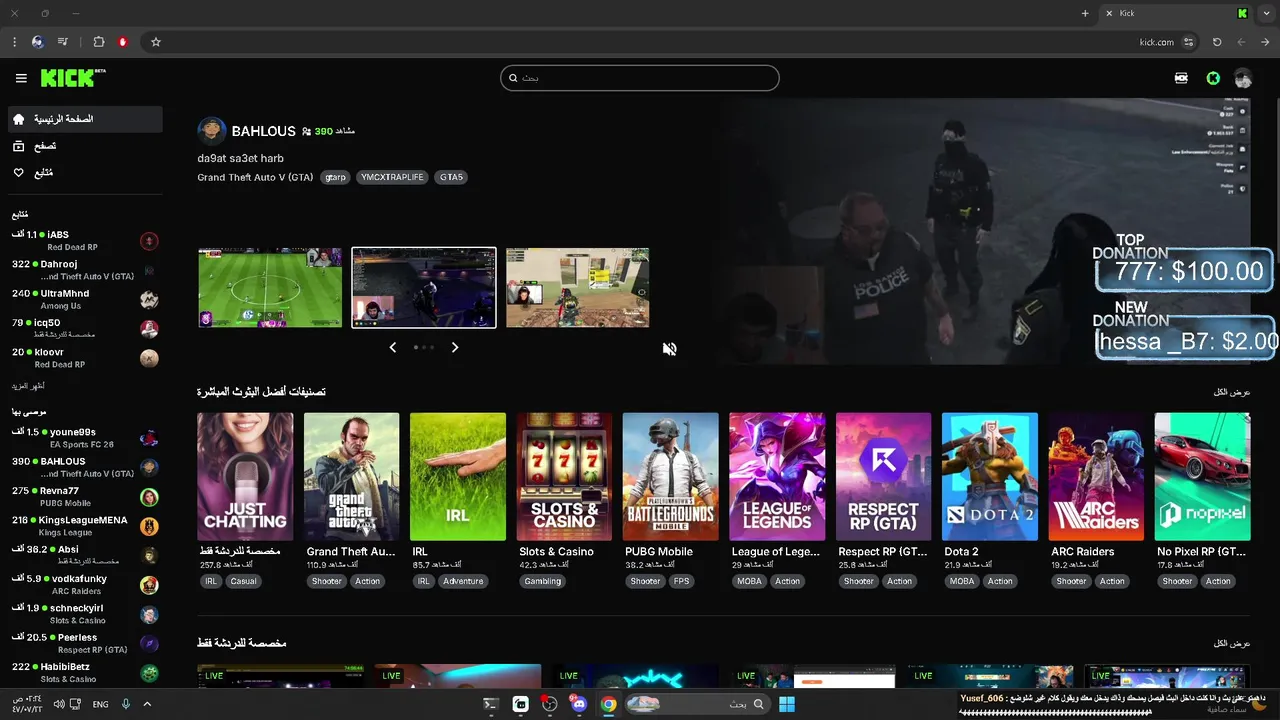This screenshot has height=720, width=1280.
Task: Open kloovr channel in sidebar
Action: (x=85, y=358)
